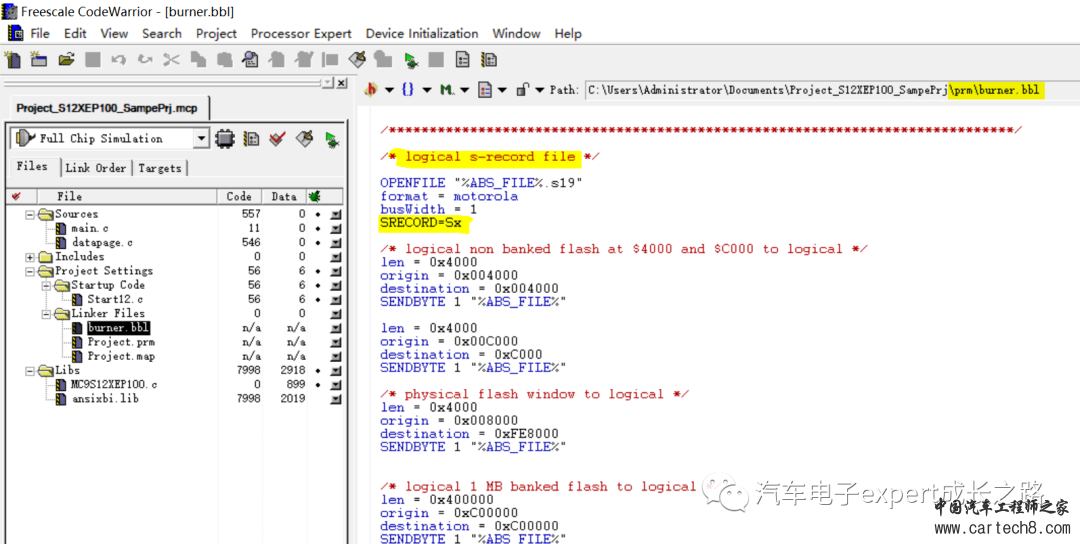Select Start12.c in file tree
The image size is (1080, 544).
coord(116,300)
